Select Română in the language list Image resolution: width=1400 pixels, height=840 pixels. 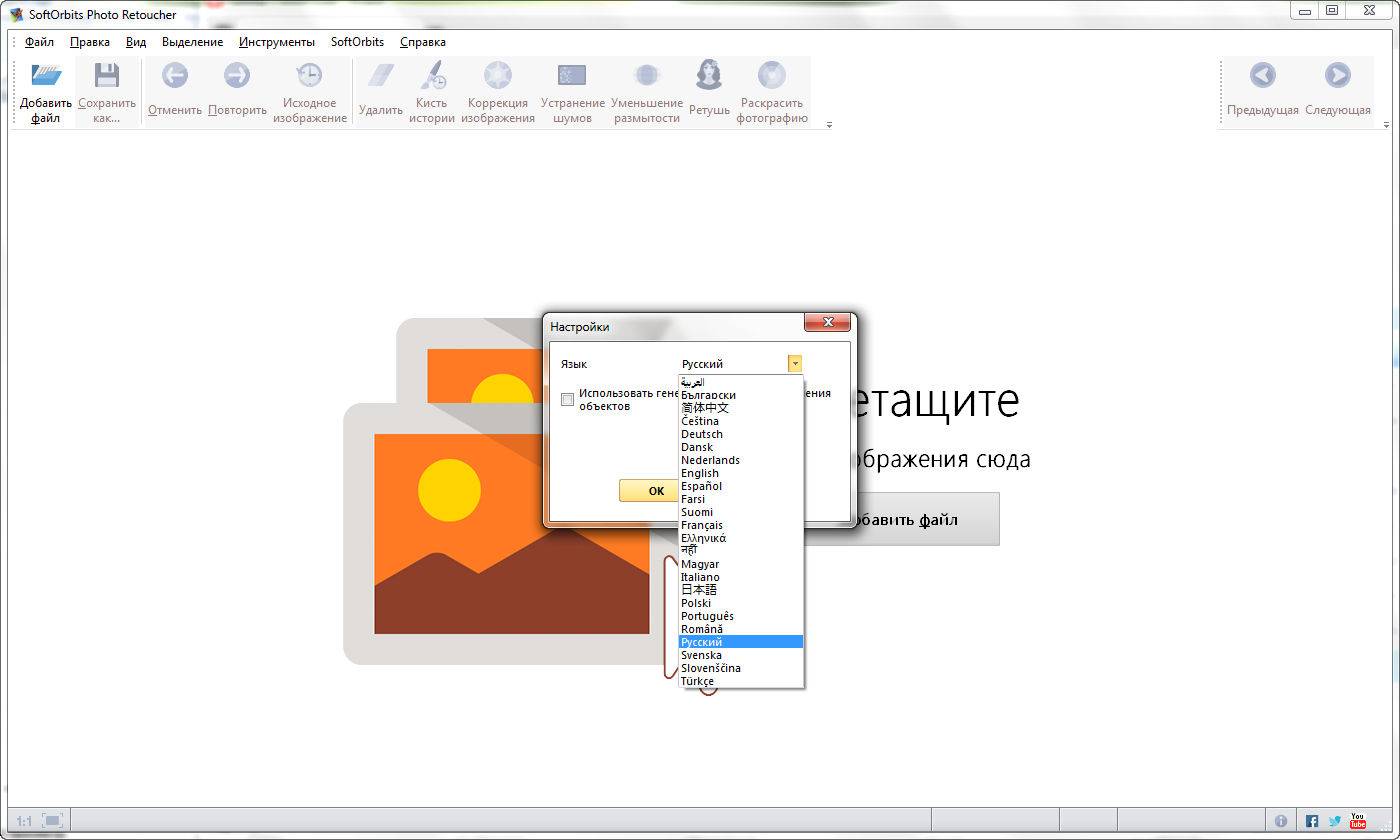click(x=741, y=629)
